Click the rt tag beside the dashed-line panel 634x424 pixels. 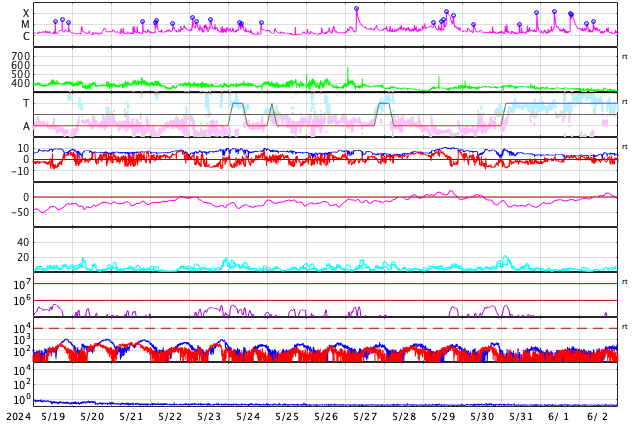click(624, 327)
